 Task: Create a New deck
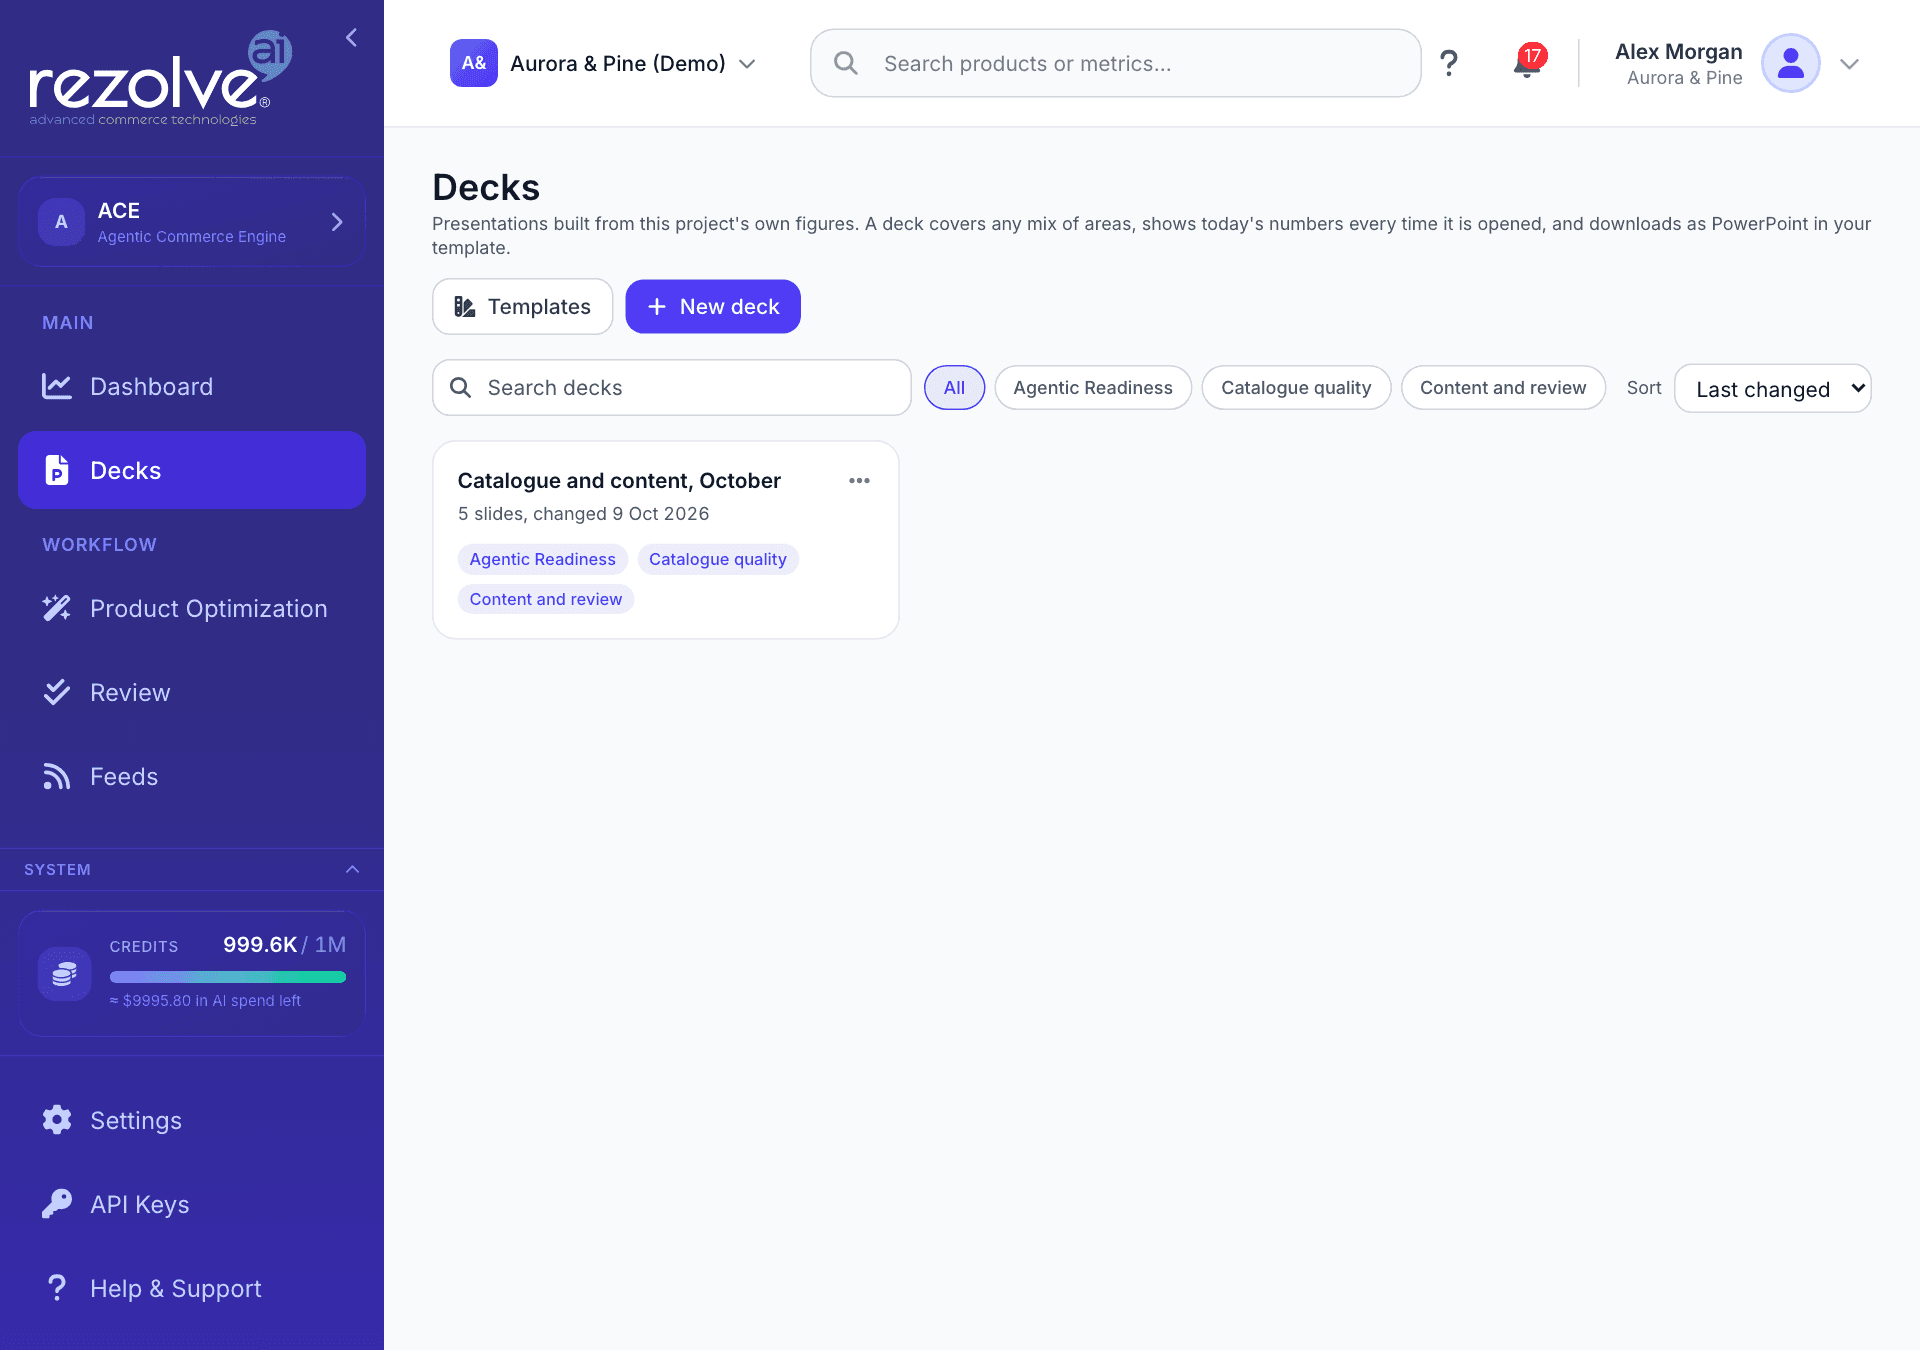point(713,307)
